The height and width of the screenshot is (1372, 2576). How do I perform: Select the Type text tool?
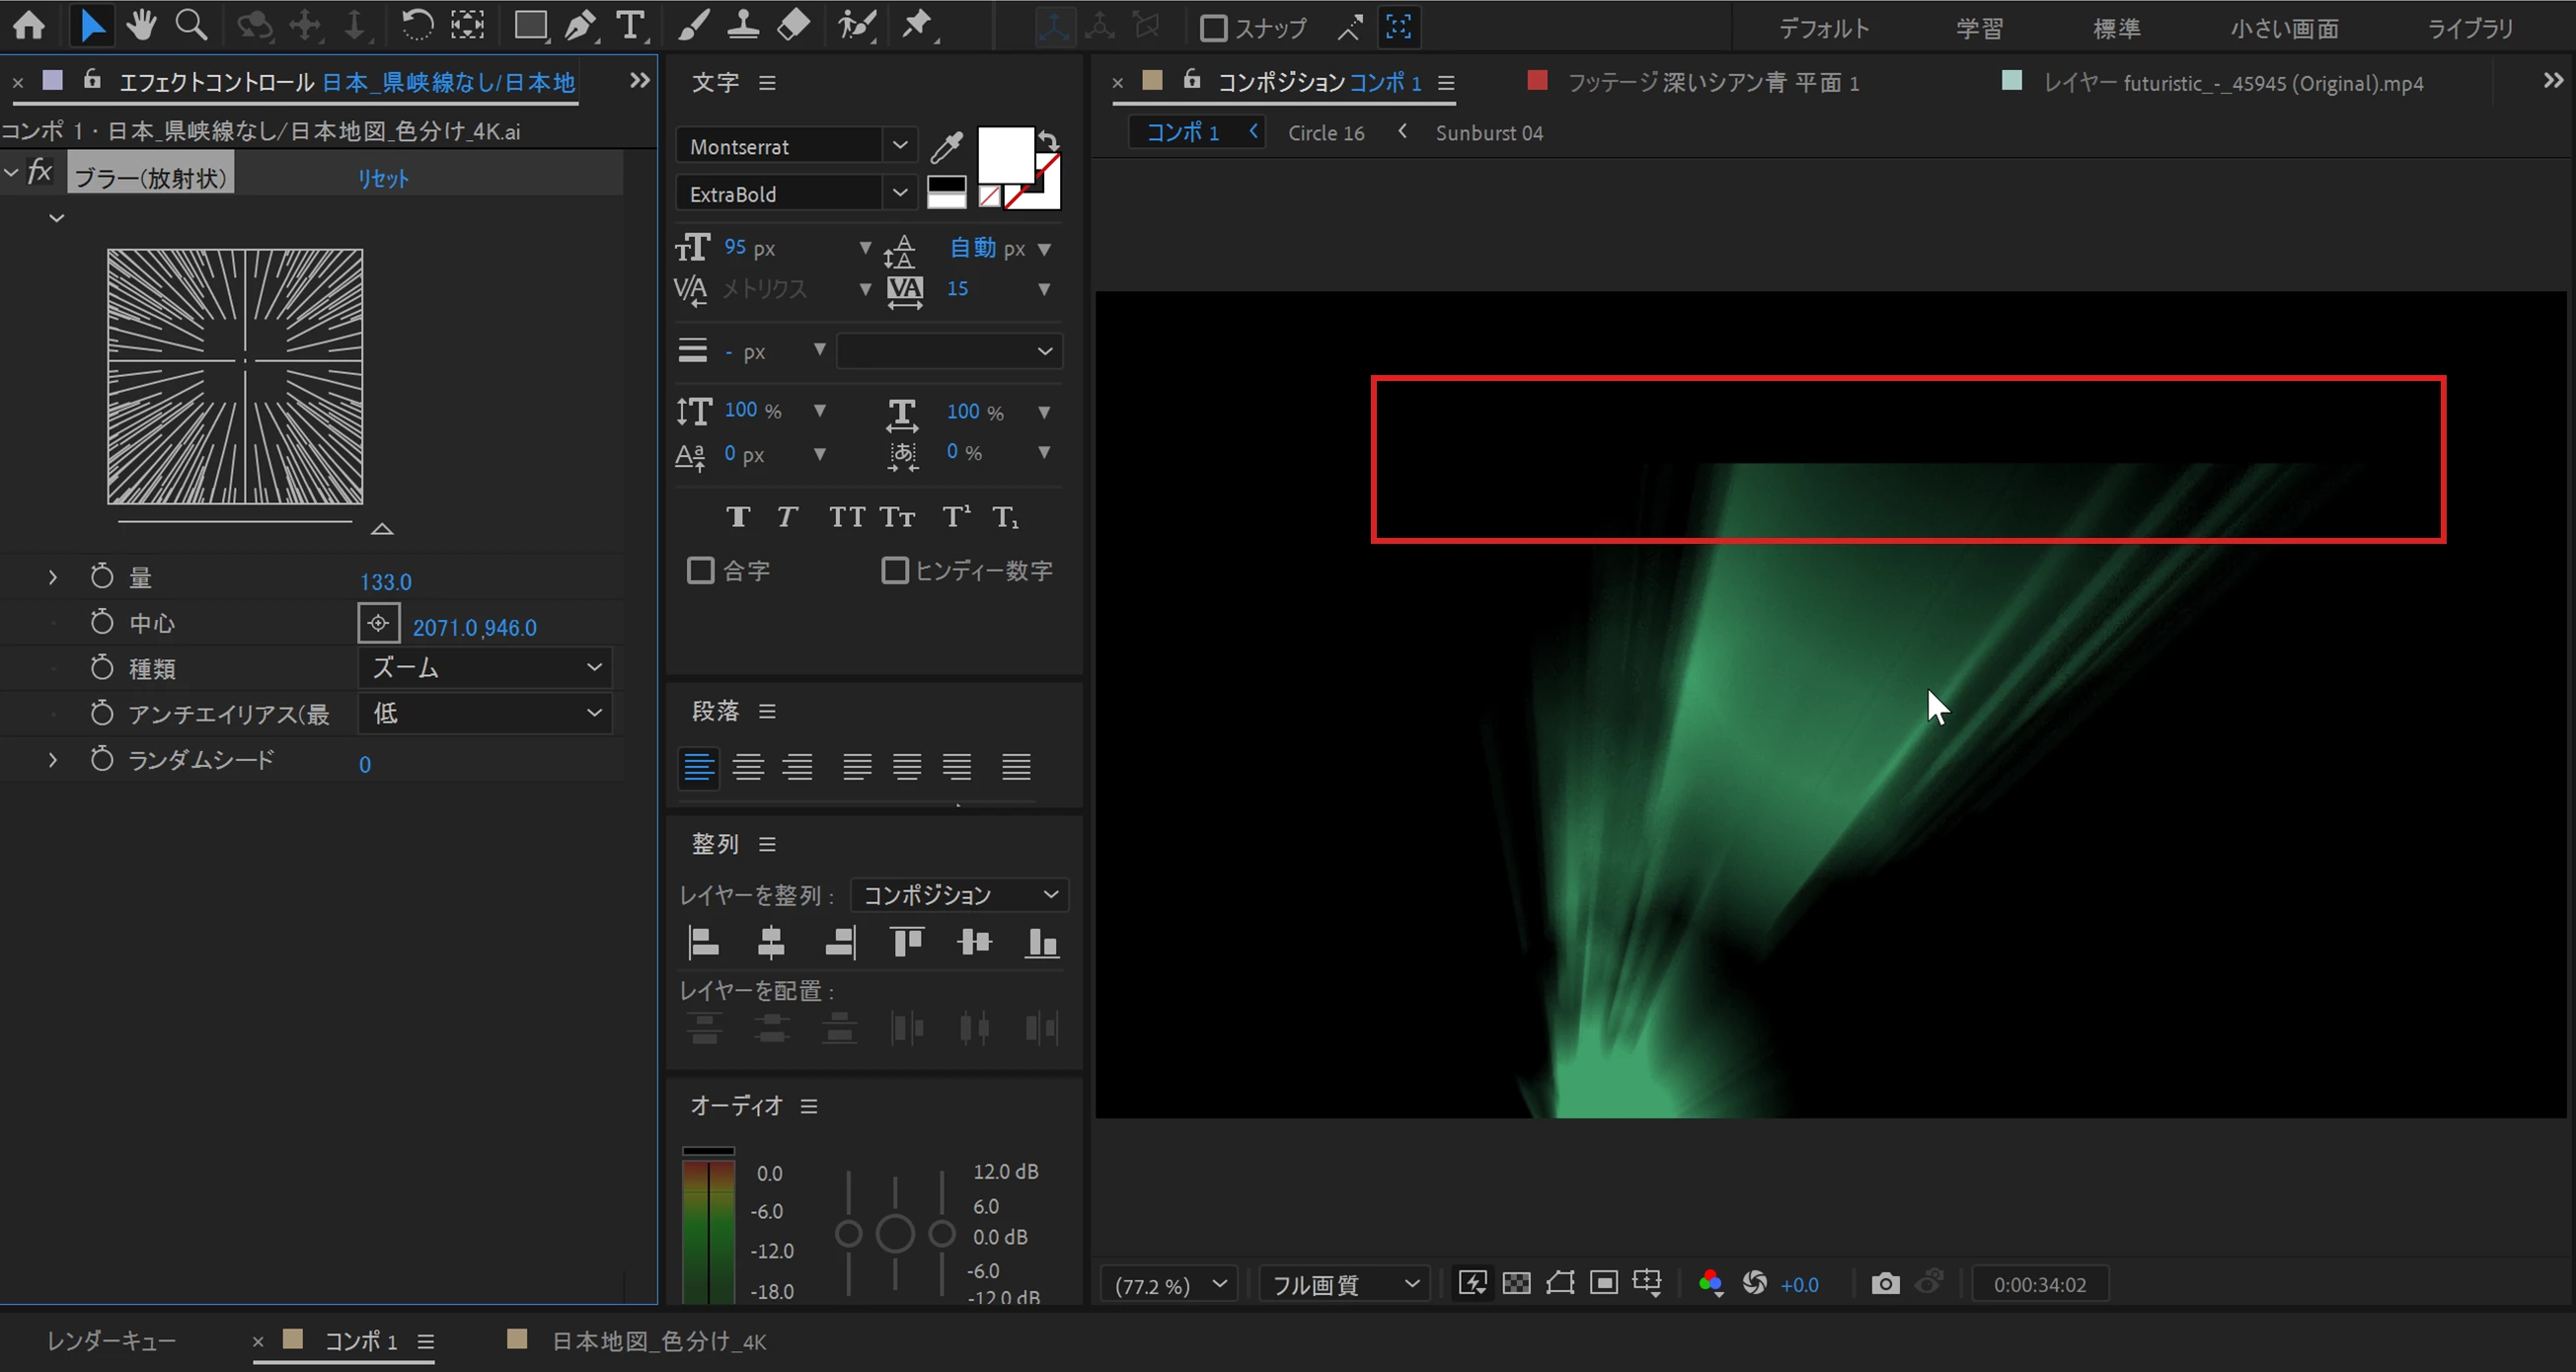coord(629,25)
